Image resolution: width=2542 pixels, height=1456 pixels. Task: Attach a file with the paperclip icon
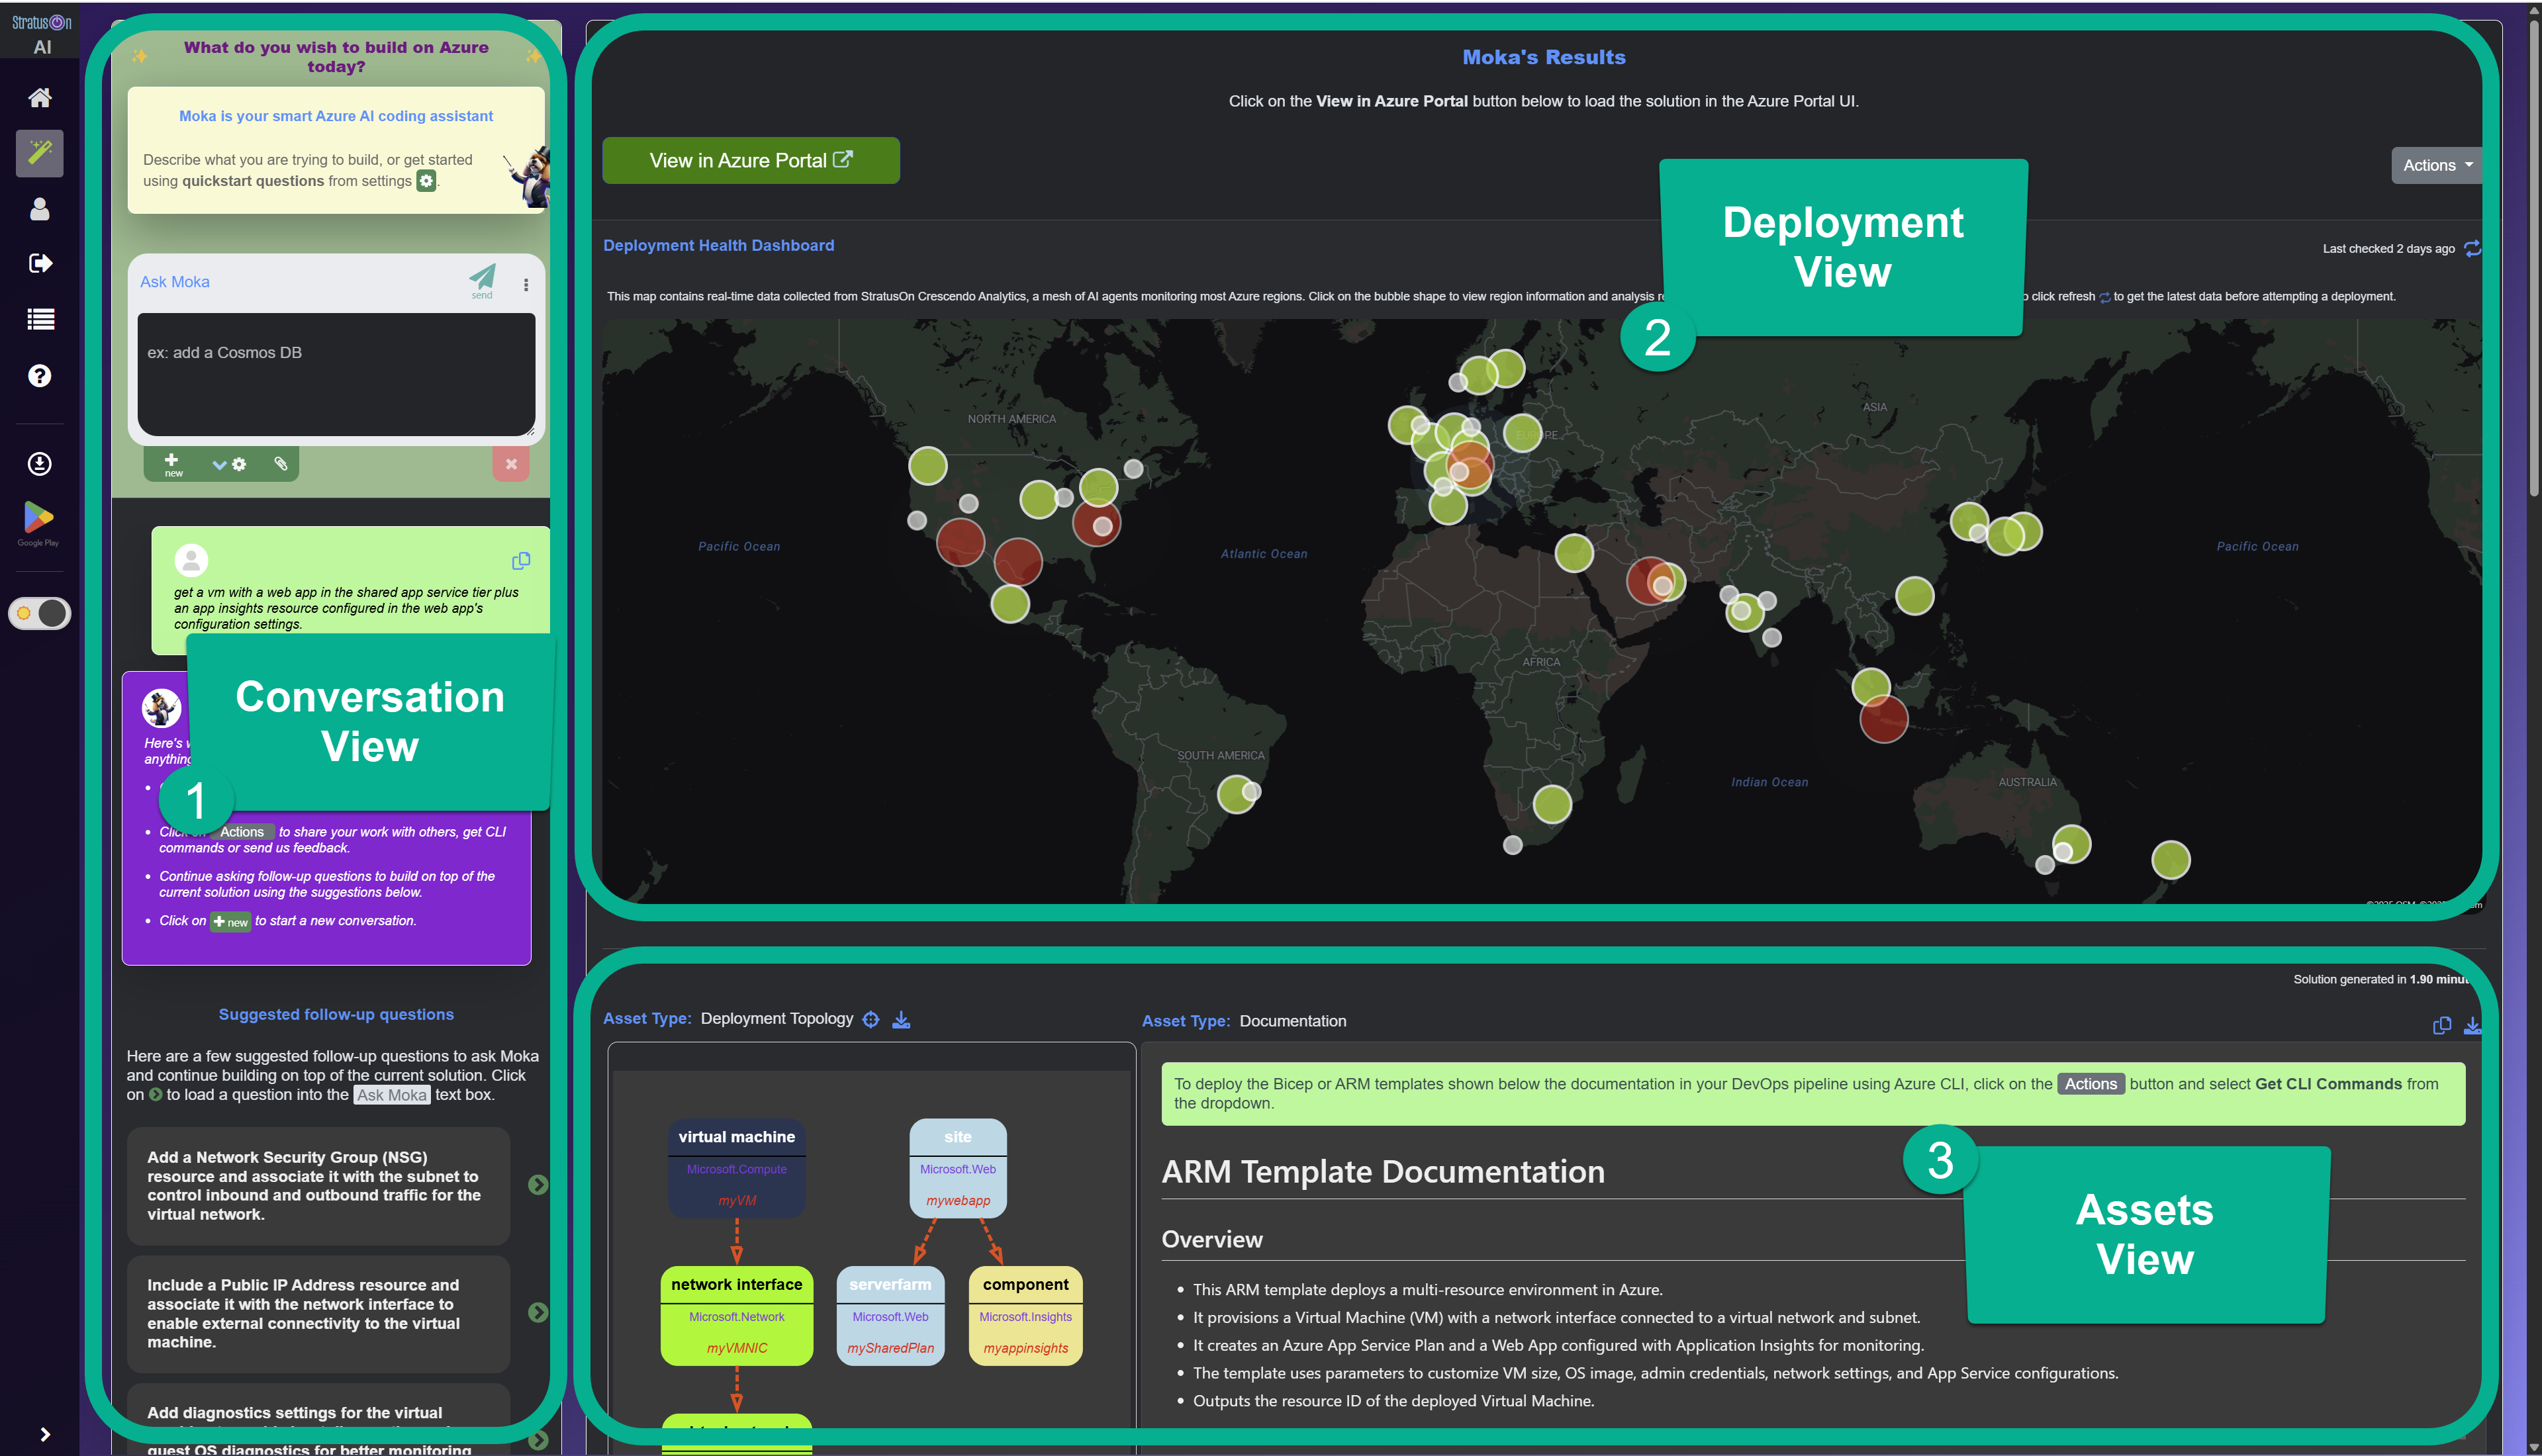281,464
